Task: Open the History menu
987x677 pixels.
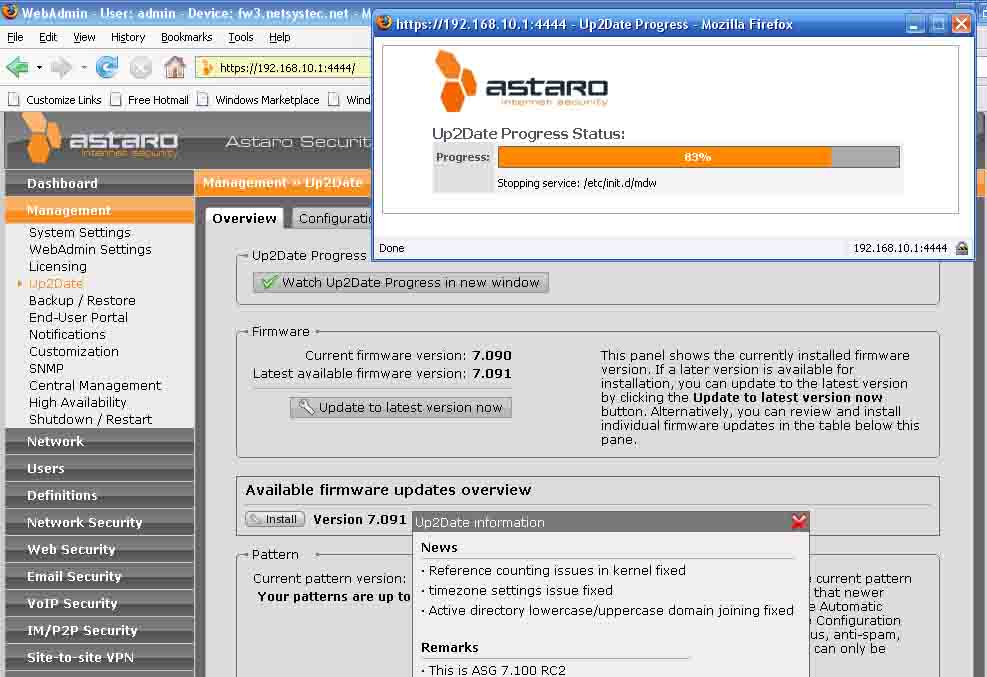Action: pyautogui.click(x=128, y=37)
